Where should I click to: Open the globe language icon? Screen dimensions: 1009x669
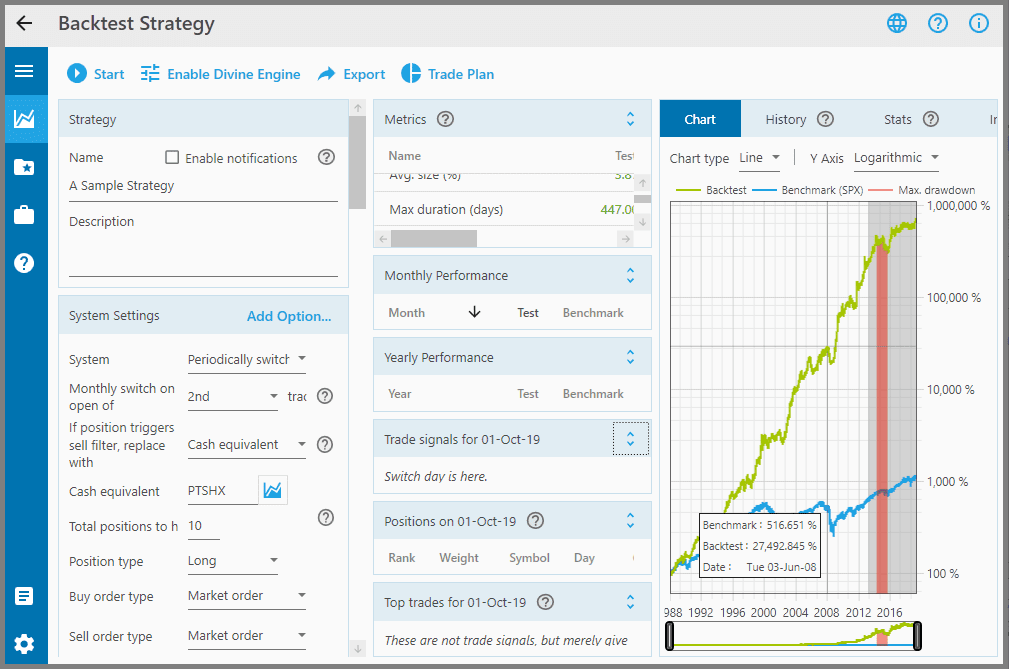point(897,24)
